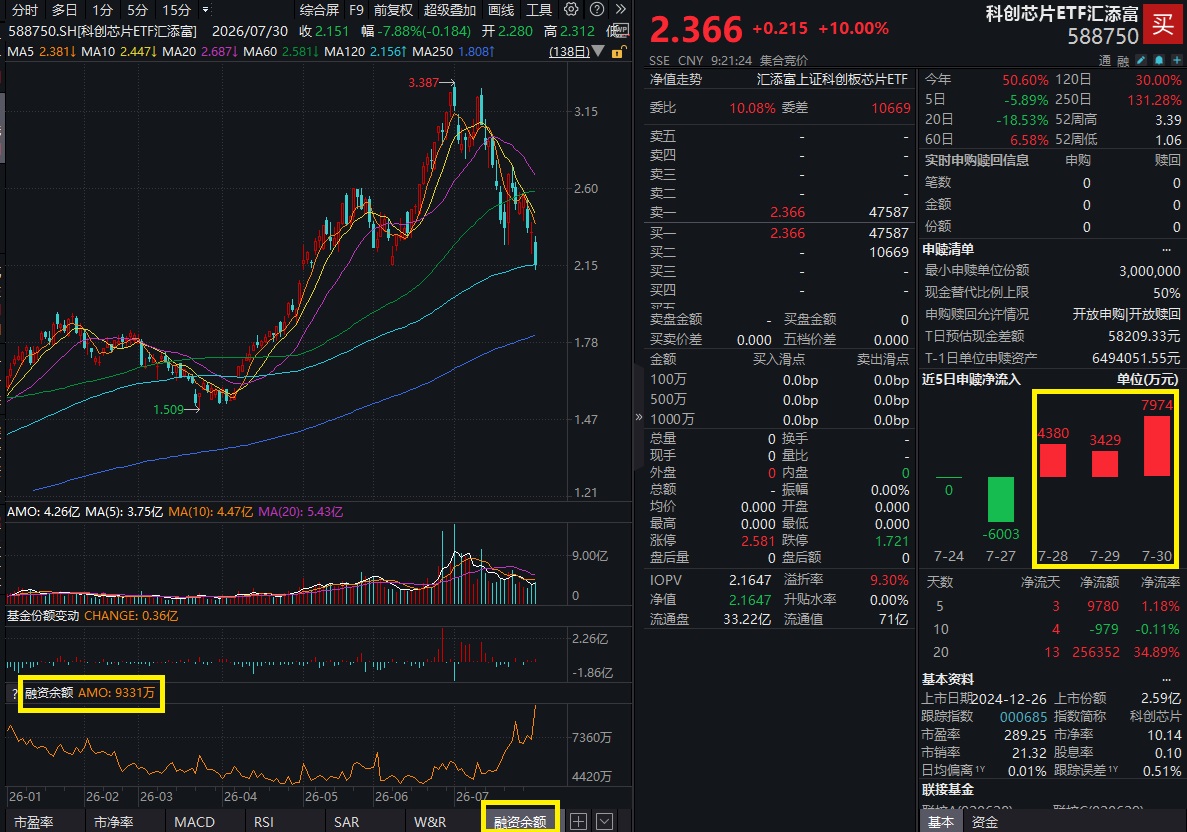The image size is (1187, 832).
Task: Click the red 买 buy button
Action: click(x=1164, y=25)
